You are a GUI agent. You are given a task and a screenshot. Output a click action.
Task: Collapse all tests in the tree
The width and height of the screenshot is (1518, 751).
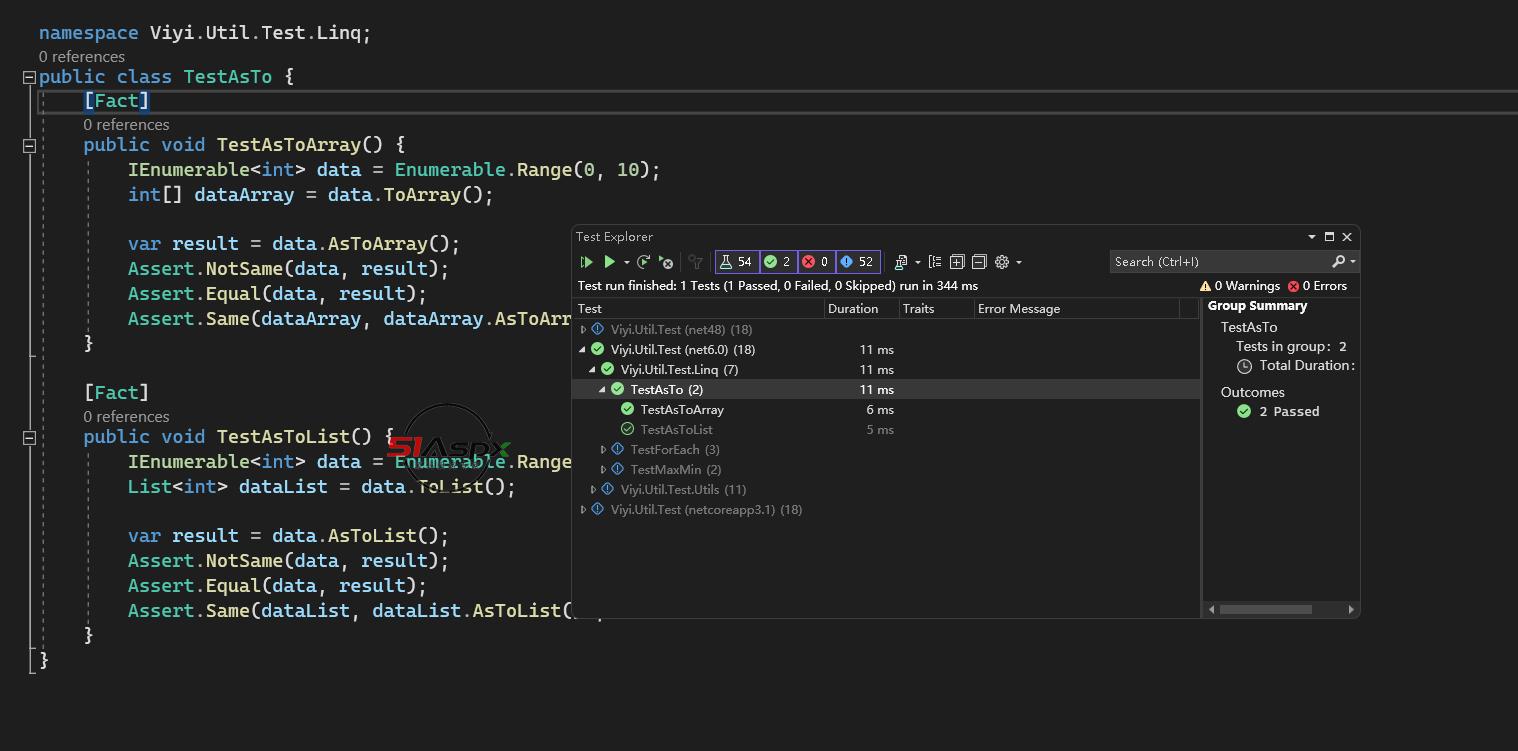[x=979, y=262]
